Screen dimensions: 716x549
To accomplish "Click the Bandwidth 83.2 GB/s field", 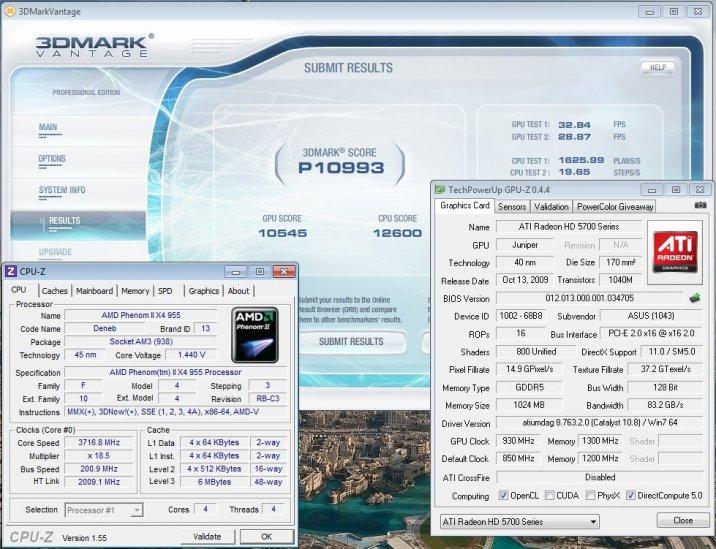I will 665,405.
